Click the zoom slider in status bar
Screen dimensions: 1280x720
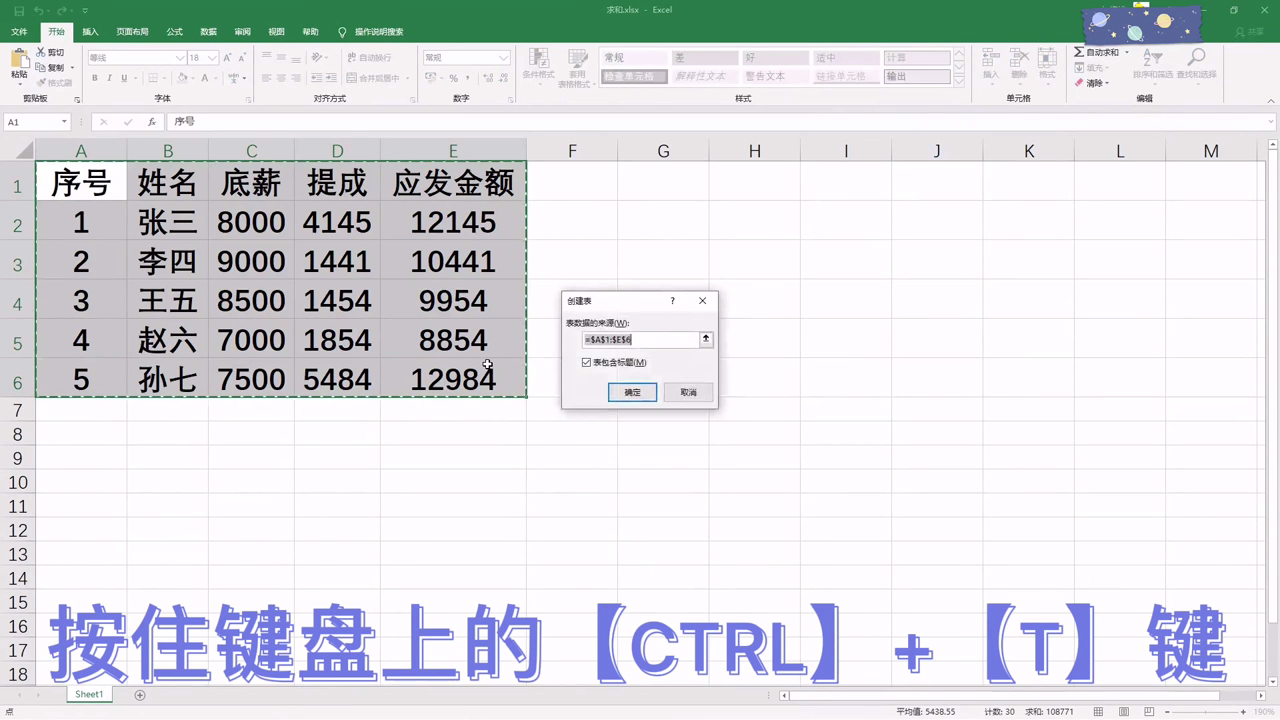(1206, 712)
